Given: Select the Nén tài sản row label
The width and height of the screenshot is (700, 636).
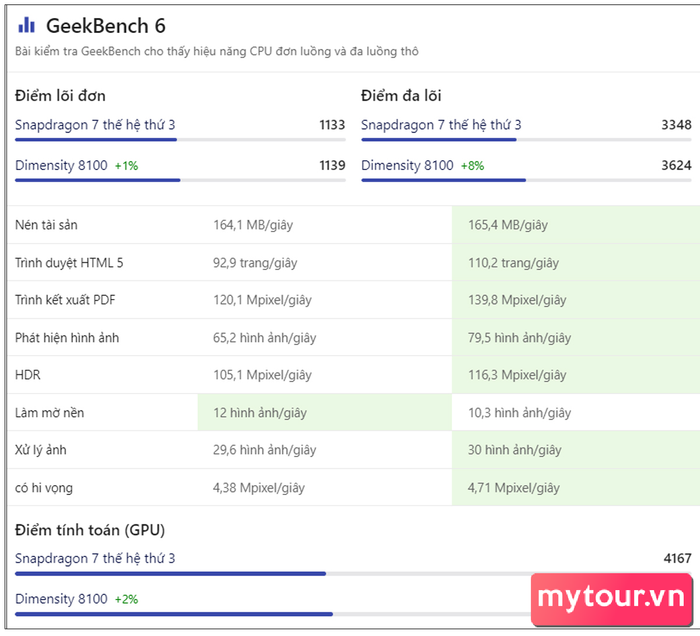Looking at the screenshot, I should pyautogui.click(x=46, y=224).
